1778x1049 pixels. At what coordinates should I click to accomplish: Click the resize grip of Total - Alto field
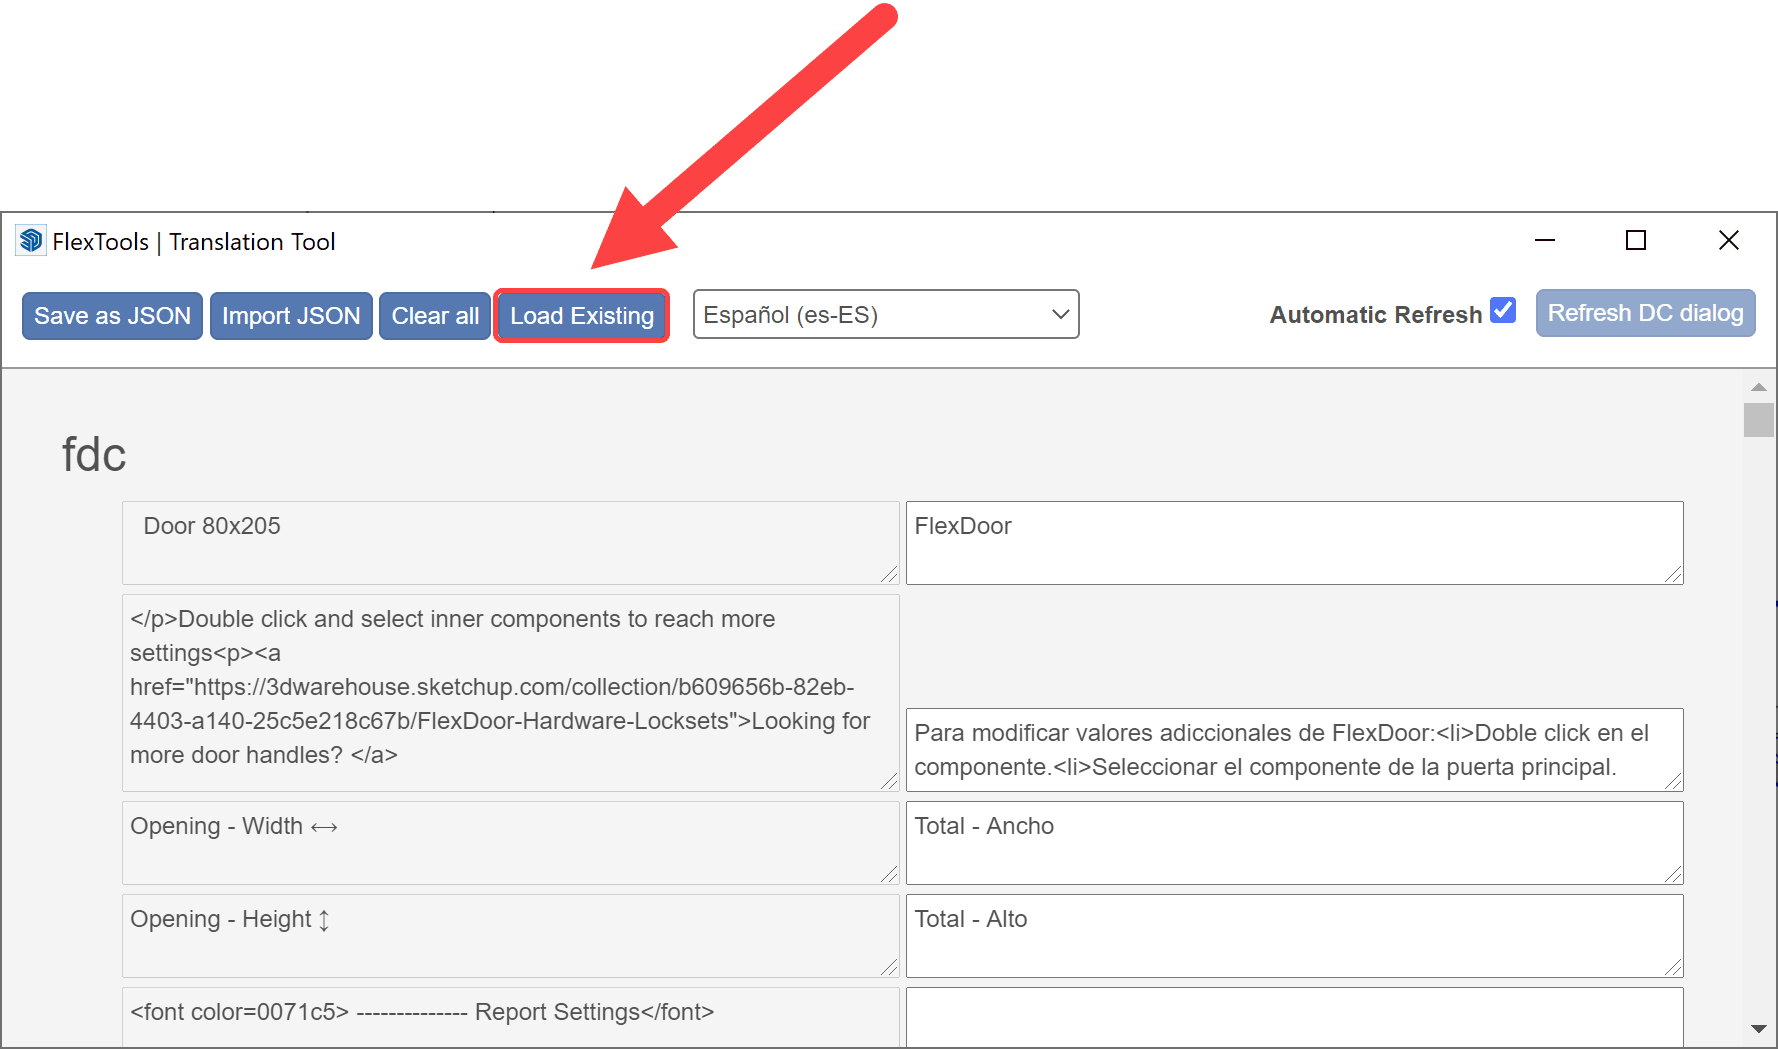pyautogui.click(x=1673, y=967)
